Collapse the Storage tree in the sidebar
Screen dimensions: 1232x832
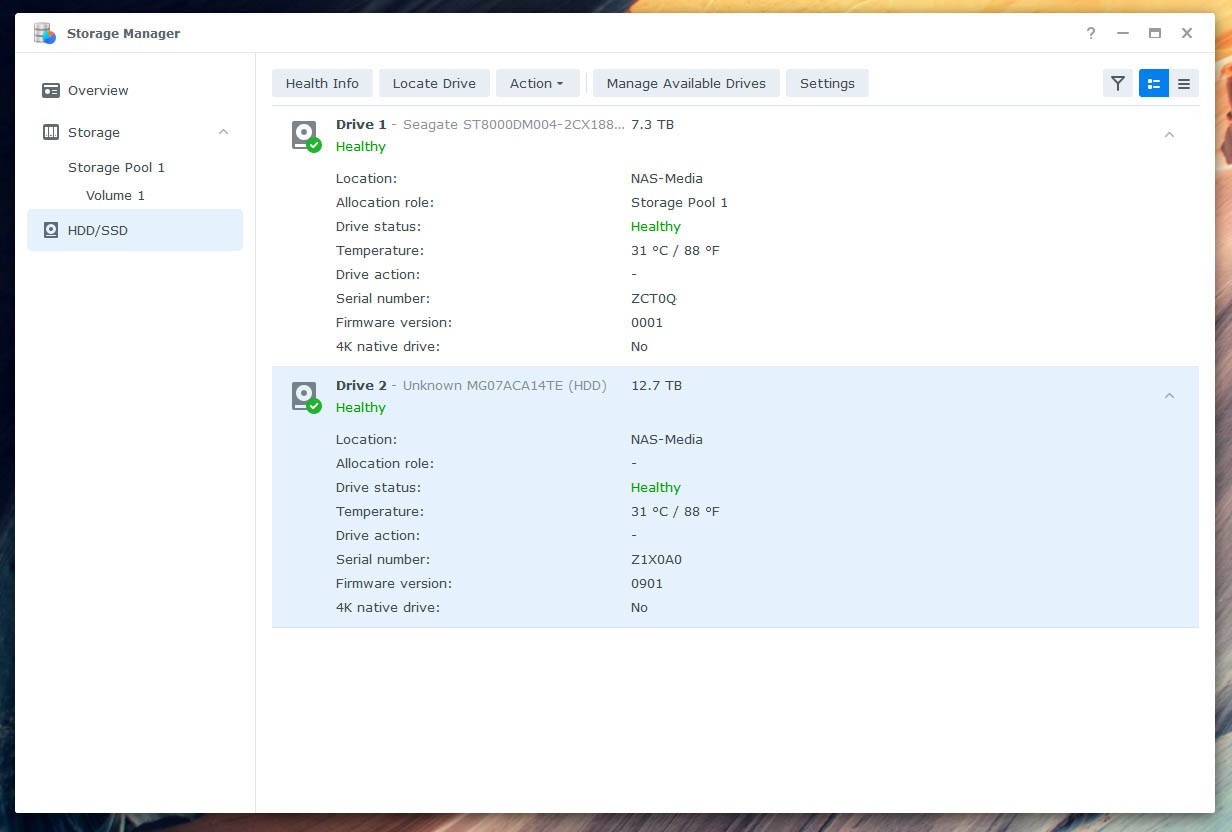tap(223, 132)
